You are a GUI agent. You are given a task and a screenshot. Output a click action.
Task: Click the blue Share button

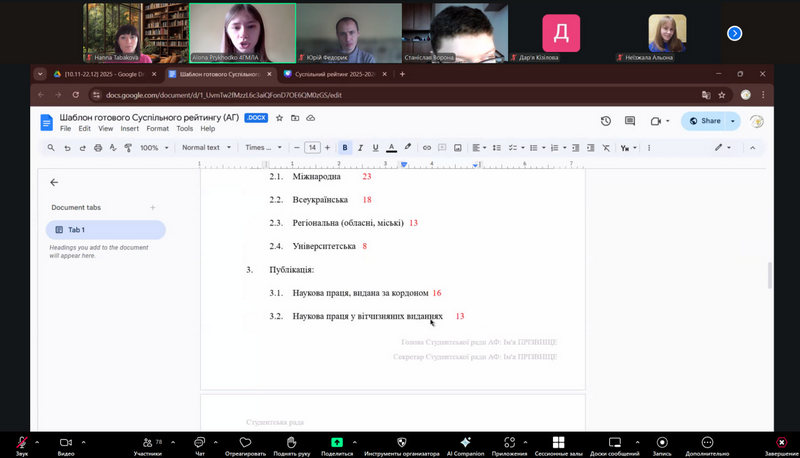click(705, 121)
